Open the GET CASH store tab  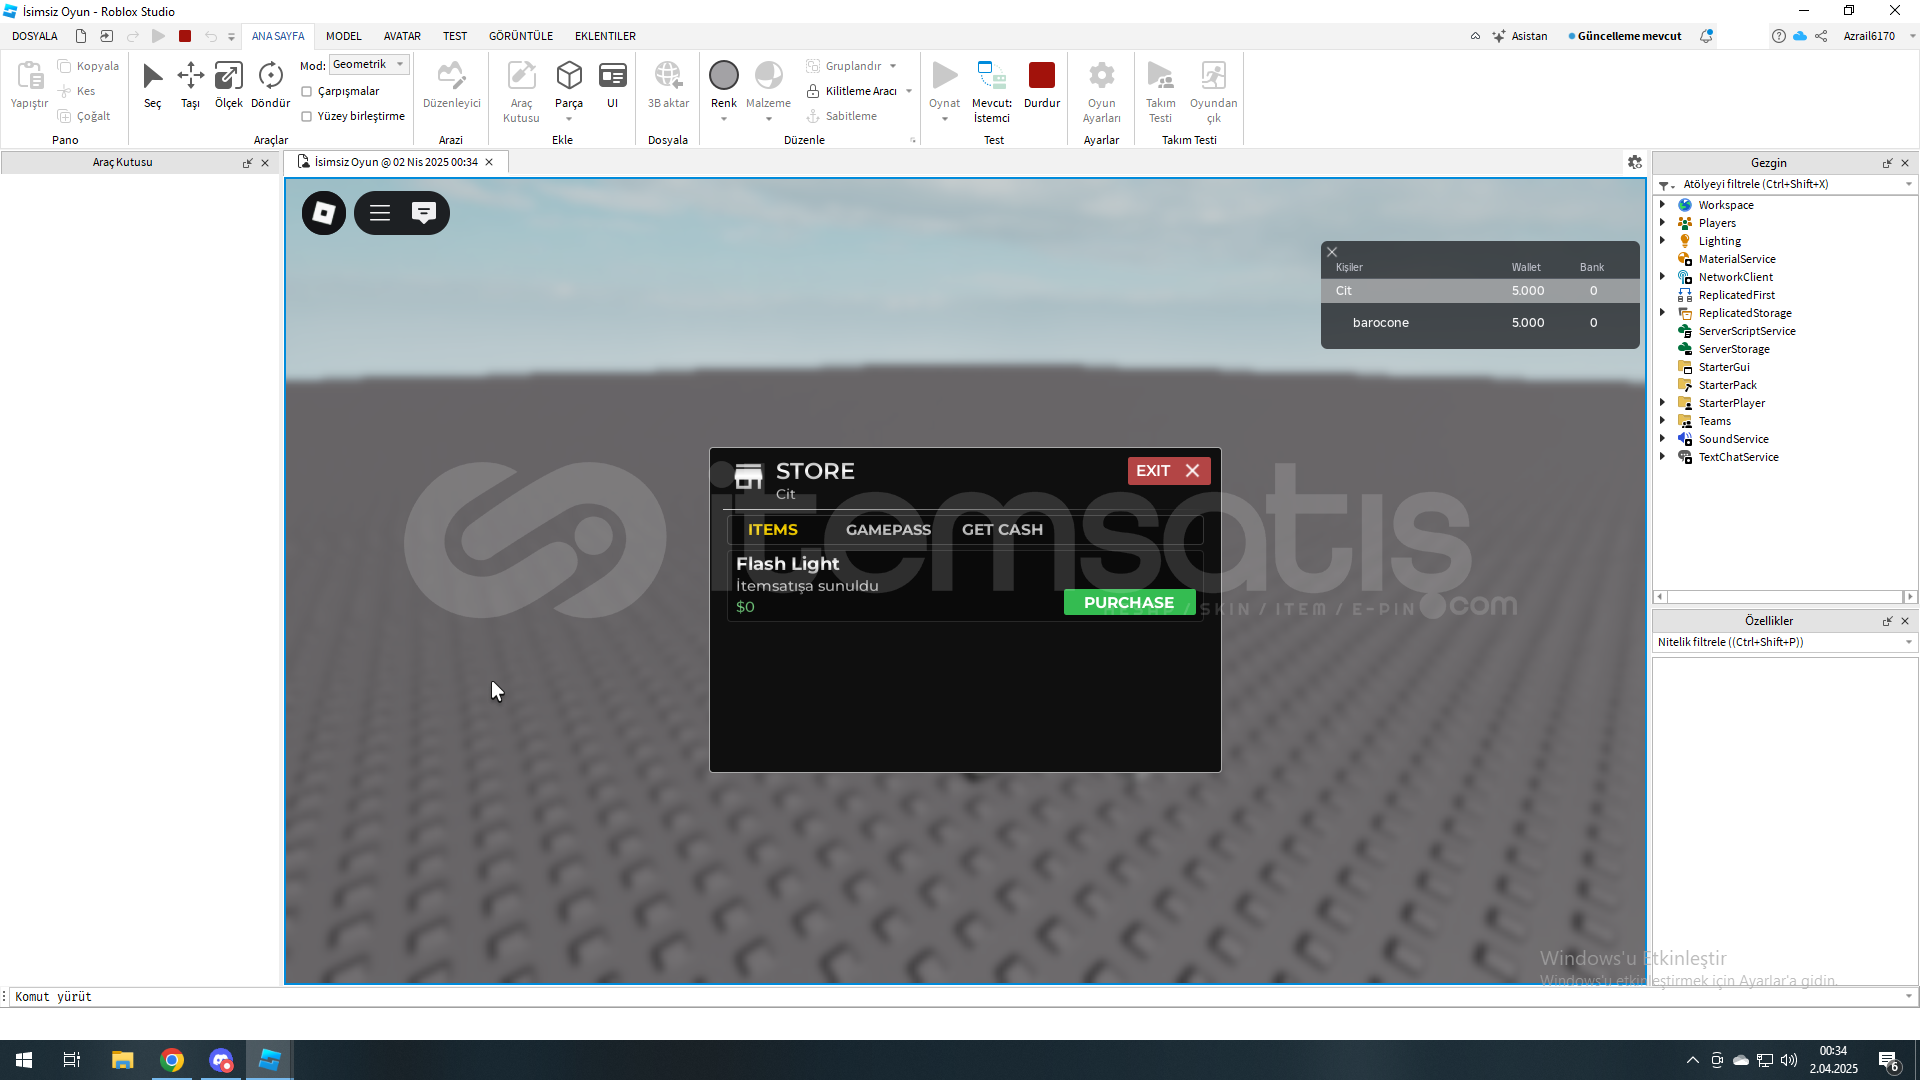[x=1002, y=530]
